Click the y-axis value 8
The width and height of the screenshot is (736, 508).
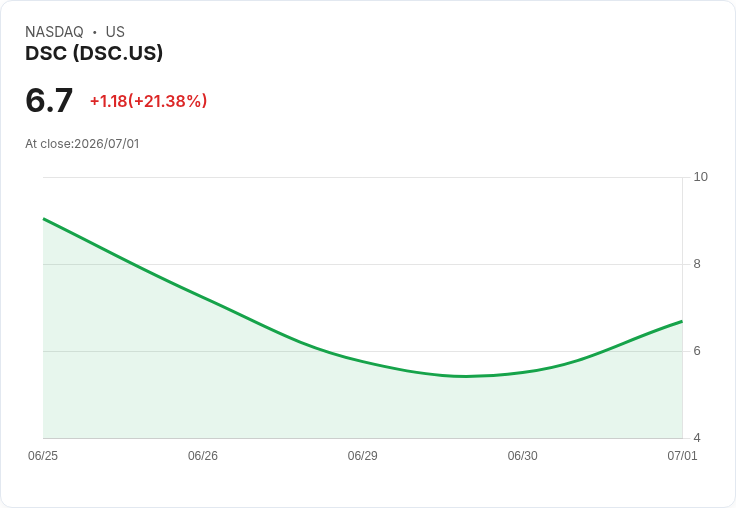(x=697, y=264)
